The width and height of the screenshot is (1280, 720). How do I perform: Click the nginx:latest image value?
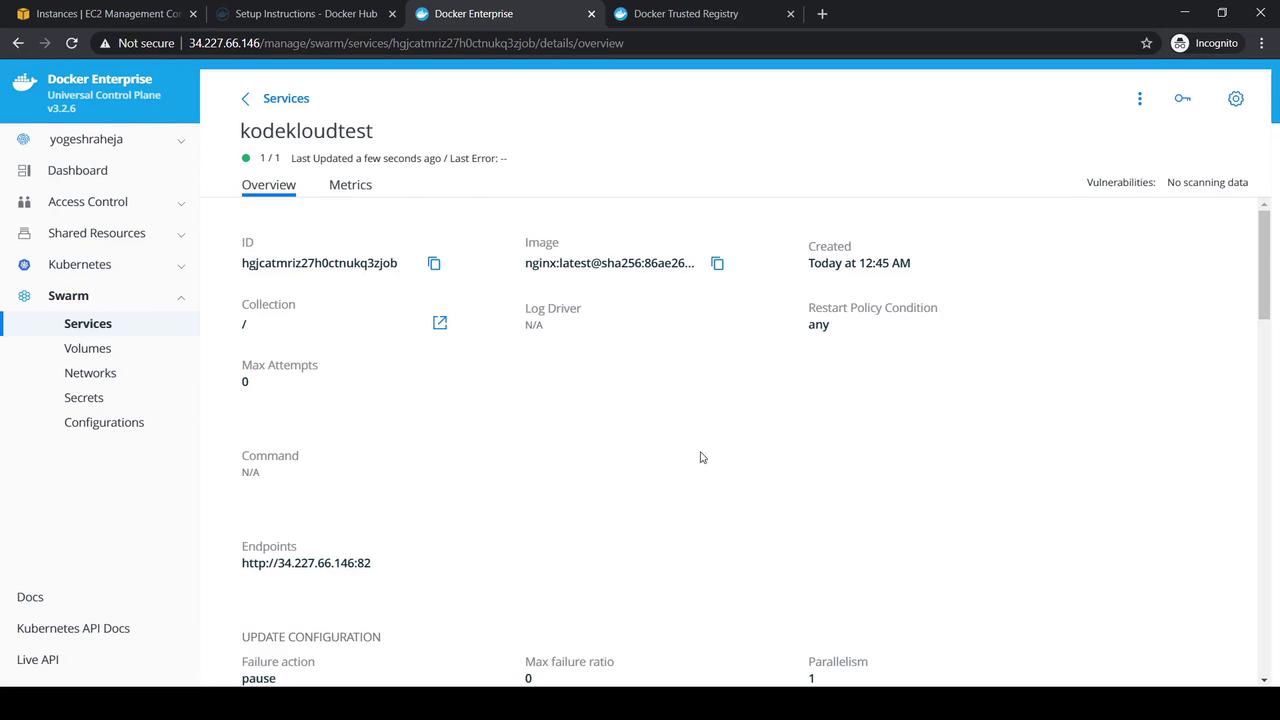click(x=610, y=263)
